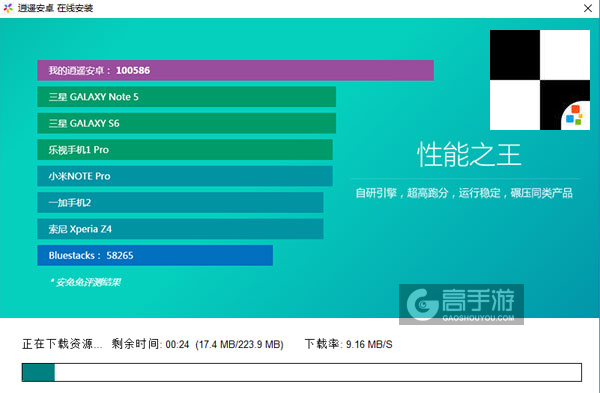600x393 pixels.
Task: Click the black and white checkered app thumbnail
Action: coord(540,80)
